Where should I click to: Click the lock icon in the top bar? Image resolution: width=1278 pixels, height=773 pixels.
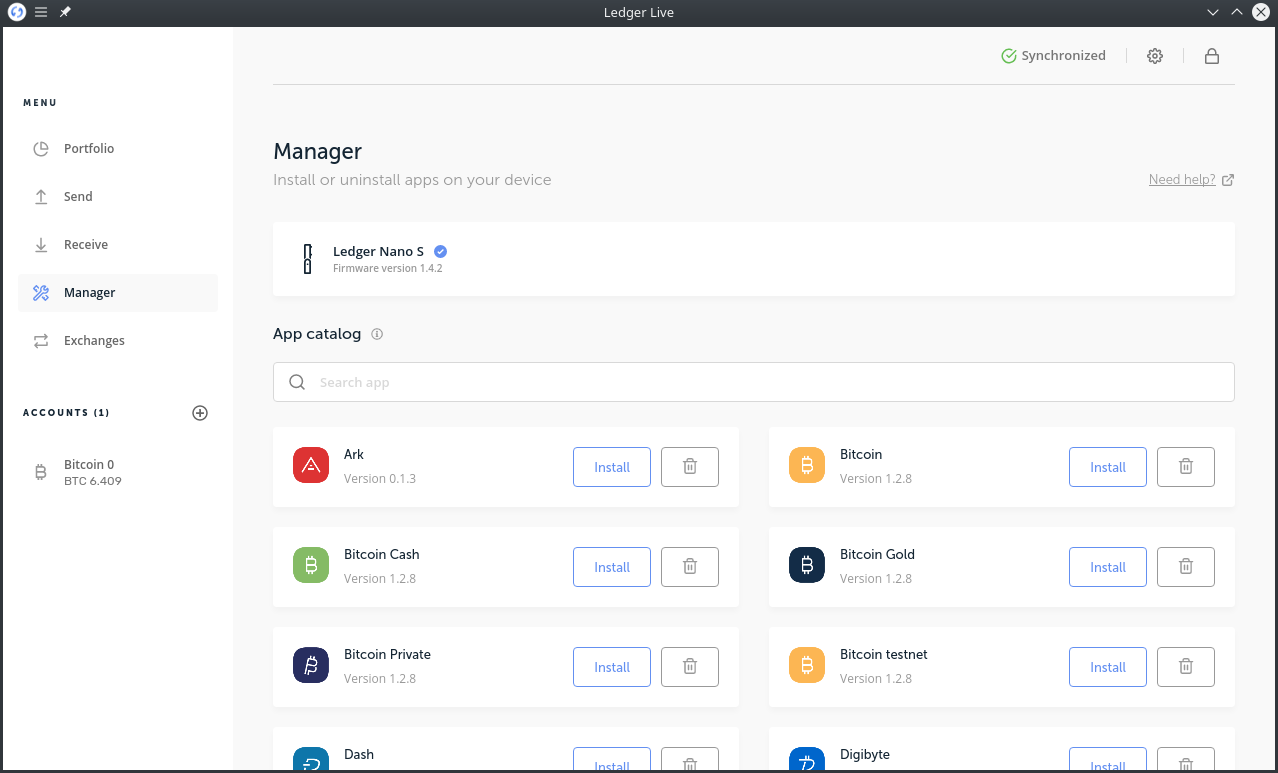(1211, 56)
